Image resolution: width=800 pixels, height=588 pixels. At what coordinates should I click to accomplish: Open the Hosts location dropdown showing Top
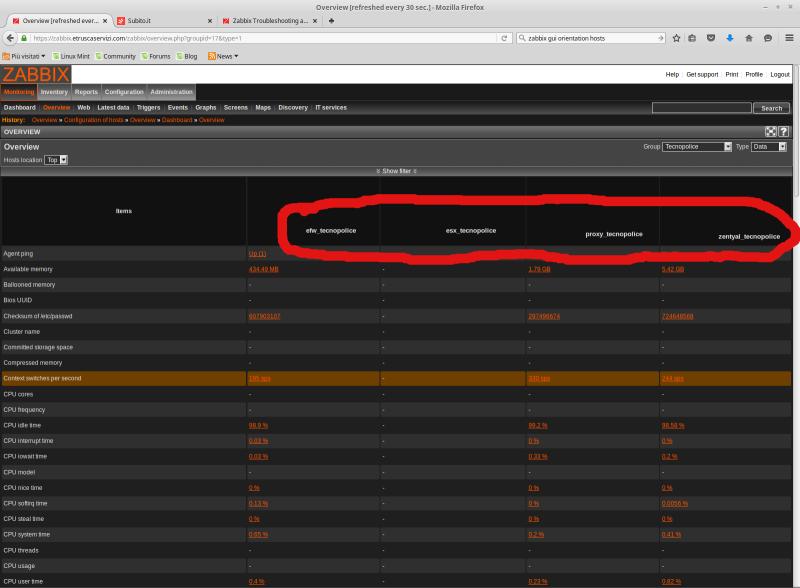pyautogui.click(x=56, y=160)
